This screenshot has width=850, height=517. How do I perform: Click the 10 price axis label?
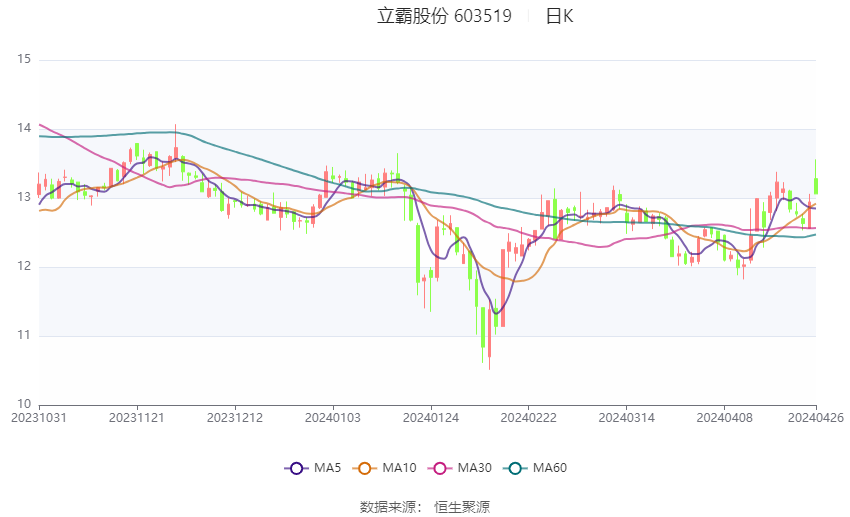pyautogui.click(x=24, y=404)
